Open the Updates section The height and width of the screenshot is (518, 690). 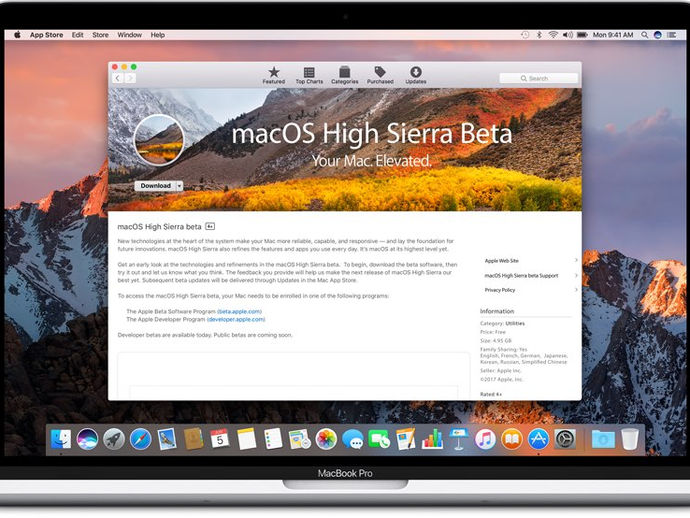click(415, 75)
